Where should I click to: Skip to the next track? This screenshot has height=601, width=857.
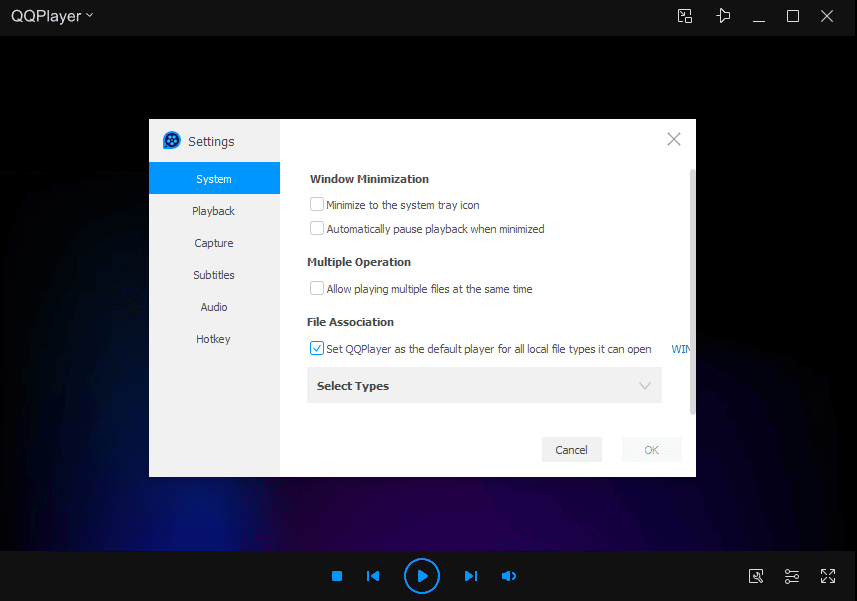tap(471, 576)
